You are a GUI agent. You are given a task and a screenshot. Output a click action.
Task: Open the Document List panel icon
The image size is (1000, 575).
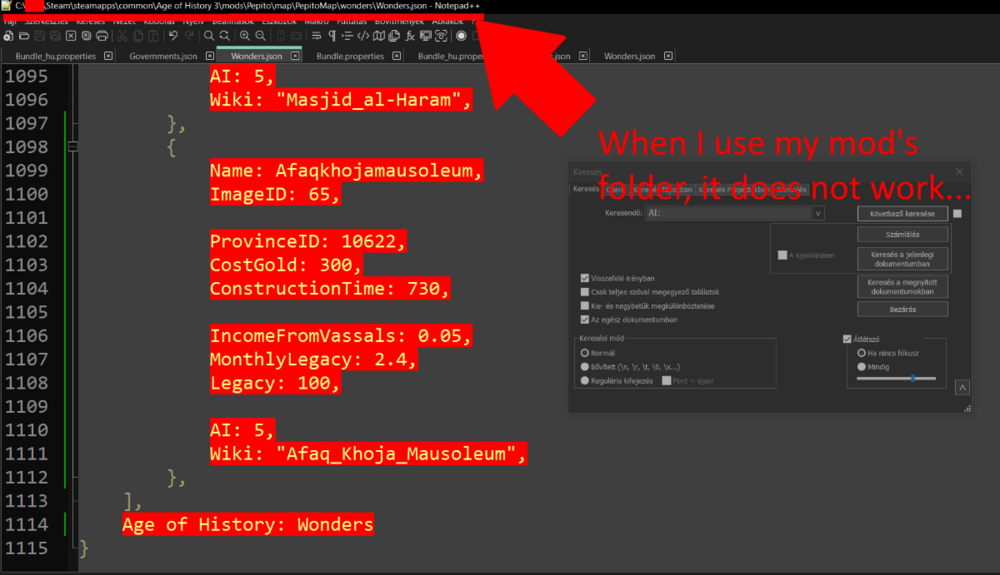coord(394,36)
